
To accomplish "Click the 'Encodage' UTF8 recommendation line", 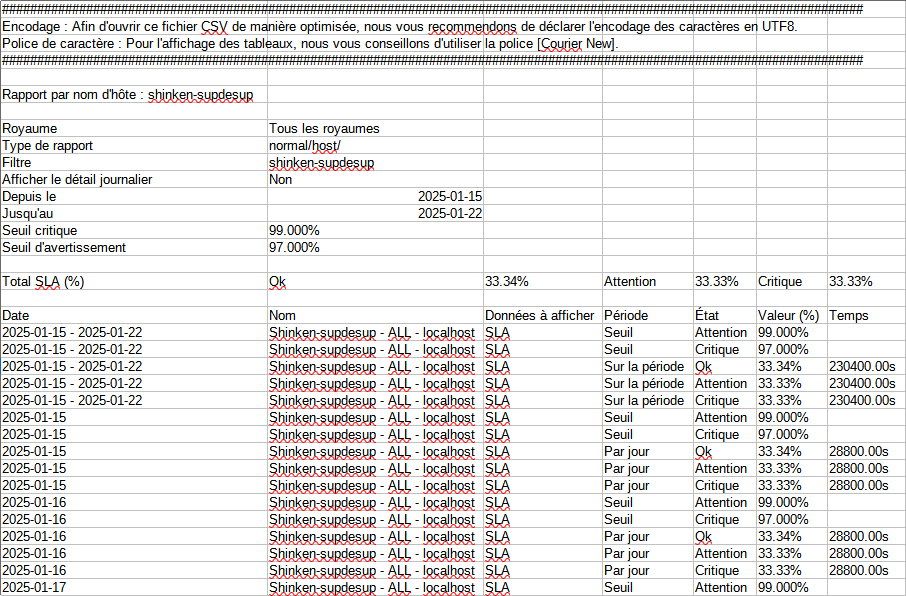I will coord(400,26).
